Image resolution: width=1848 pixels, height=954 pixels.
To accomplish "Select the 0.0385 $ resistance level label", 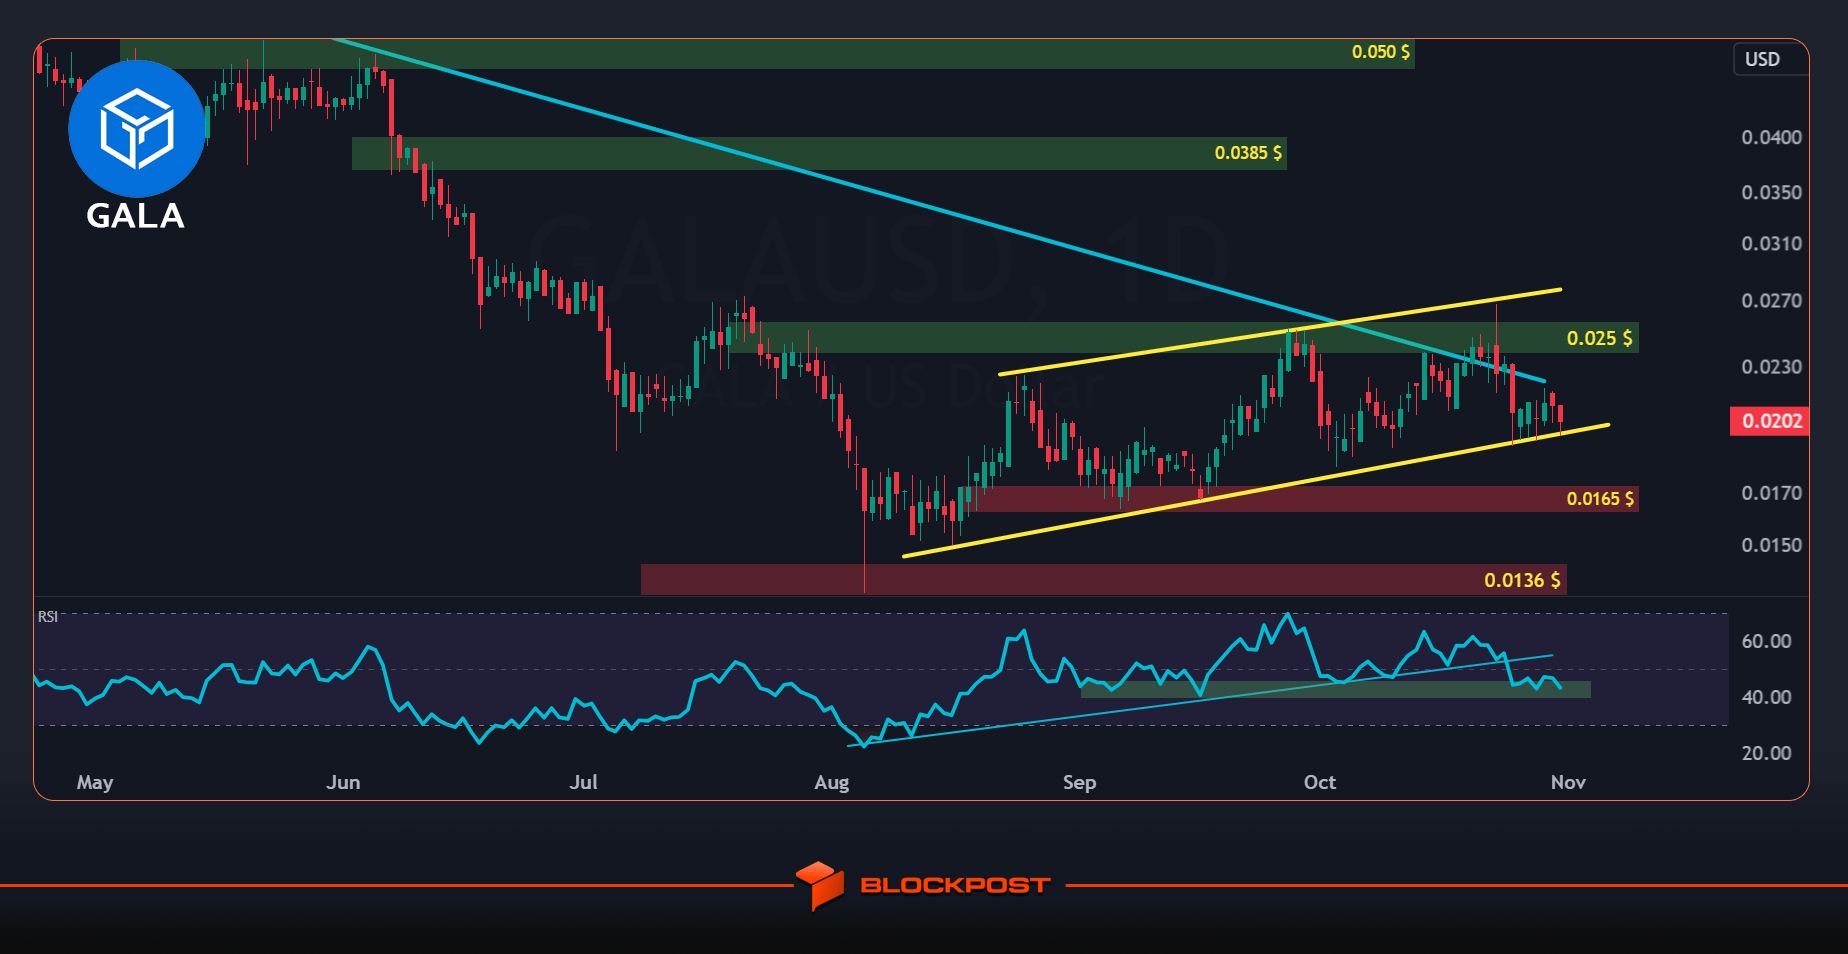I will (1248, 153).
